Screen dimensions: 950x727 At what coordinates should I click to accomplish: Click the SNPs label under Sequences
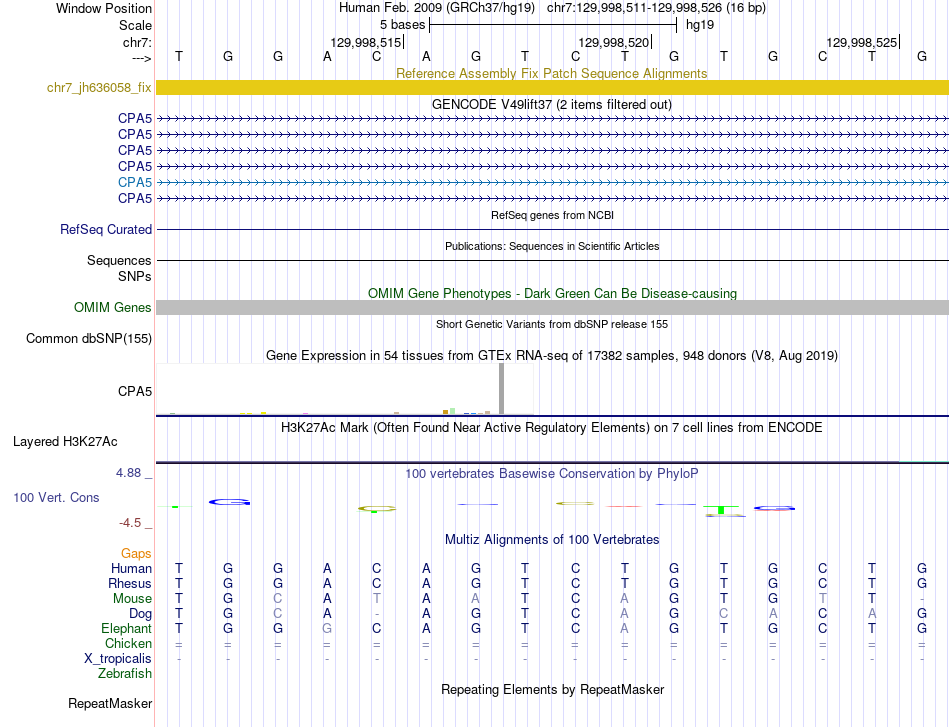(135, 276)
